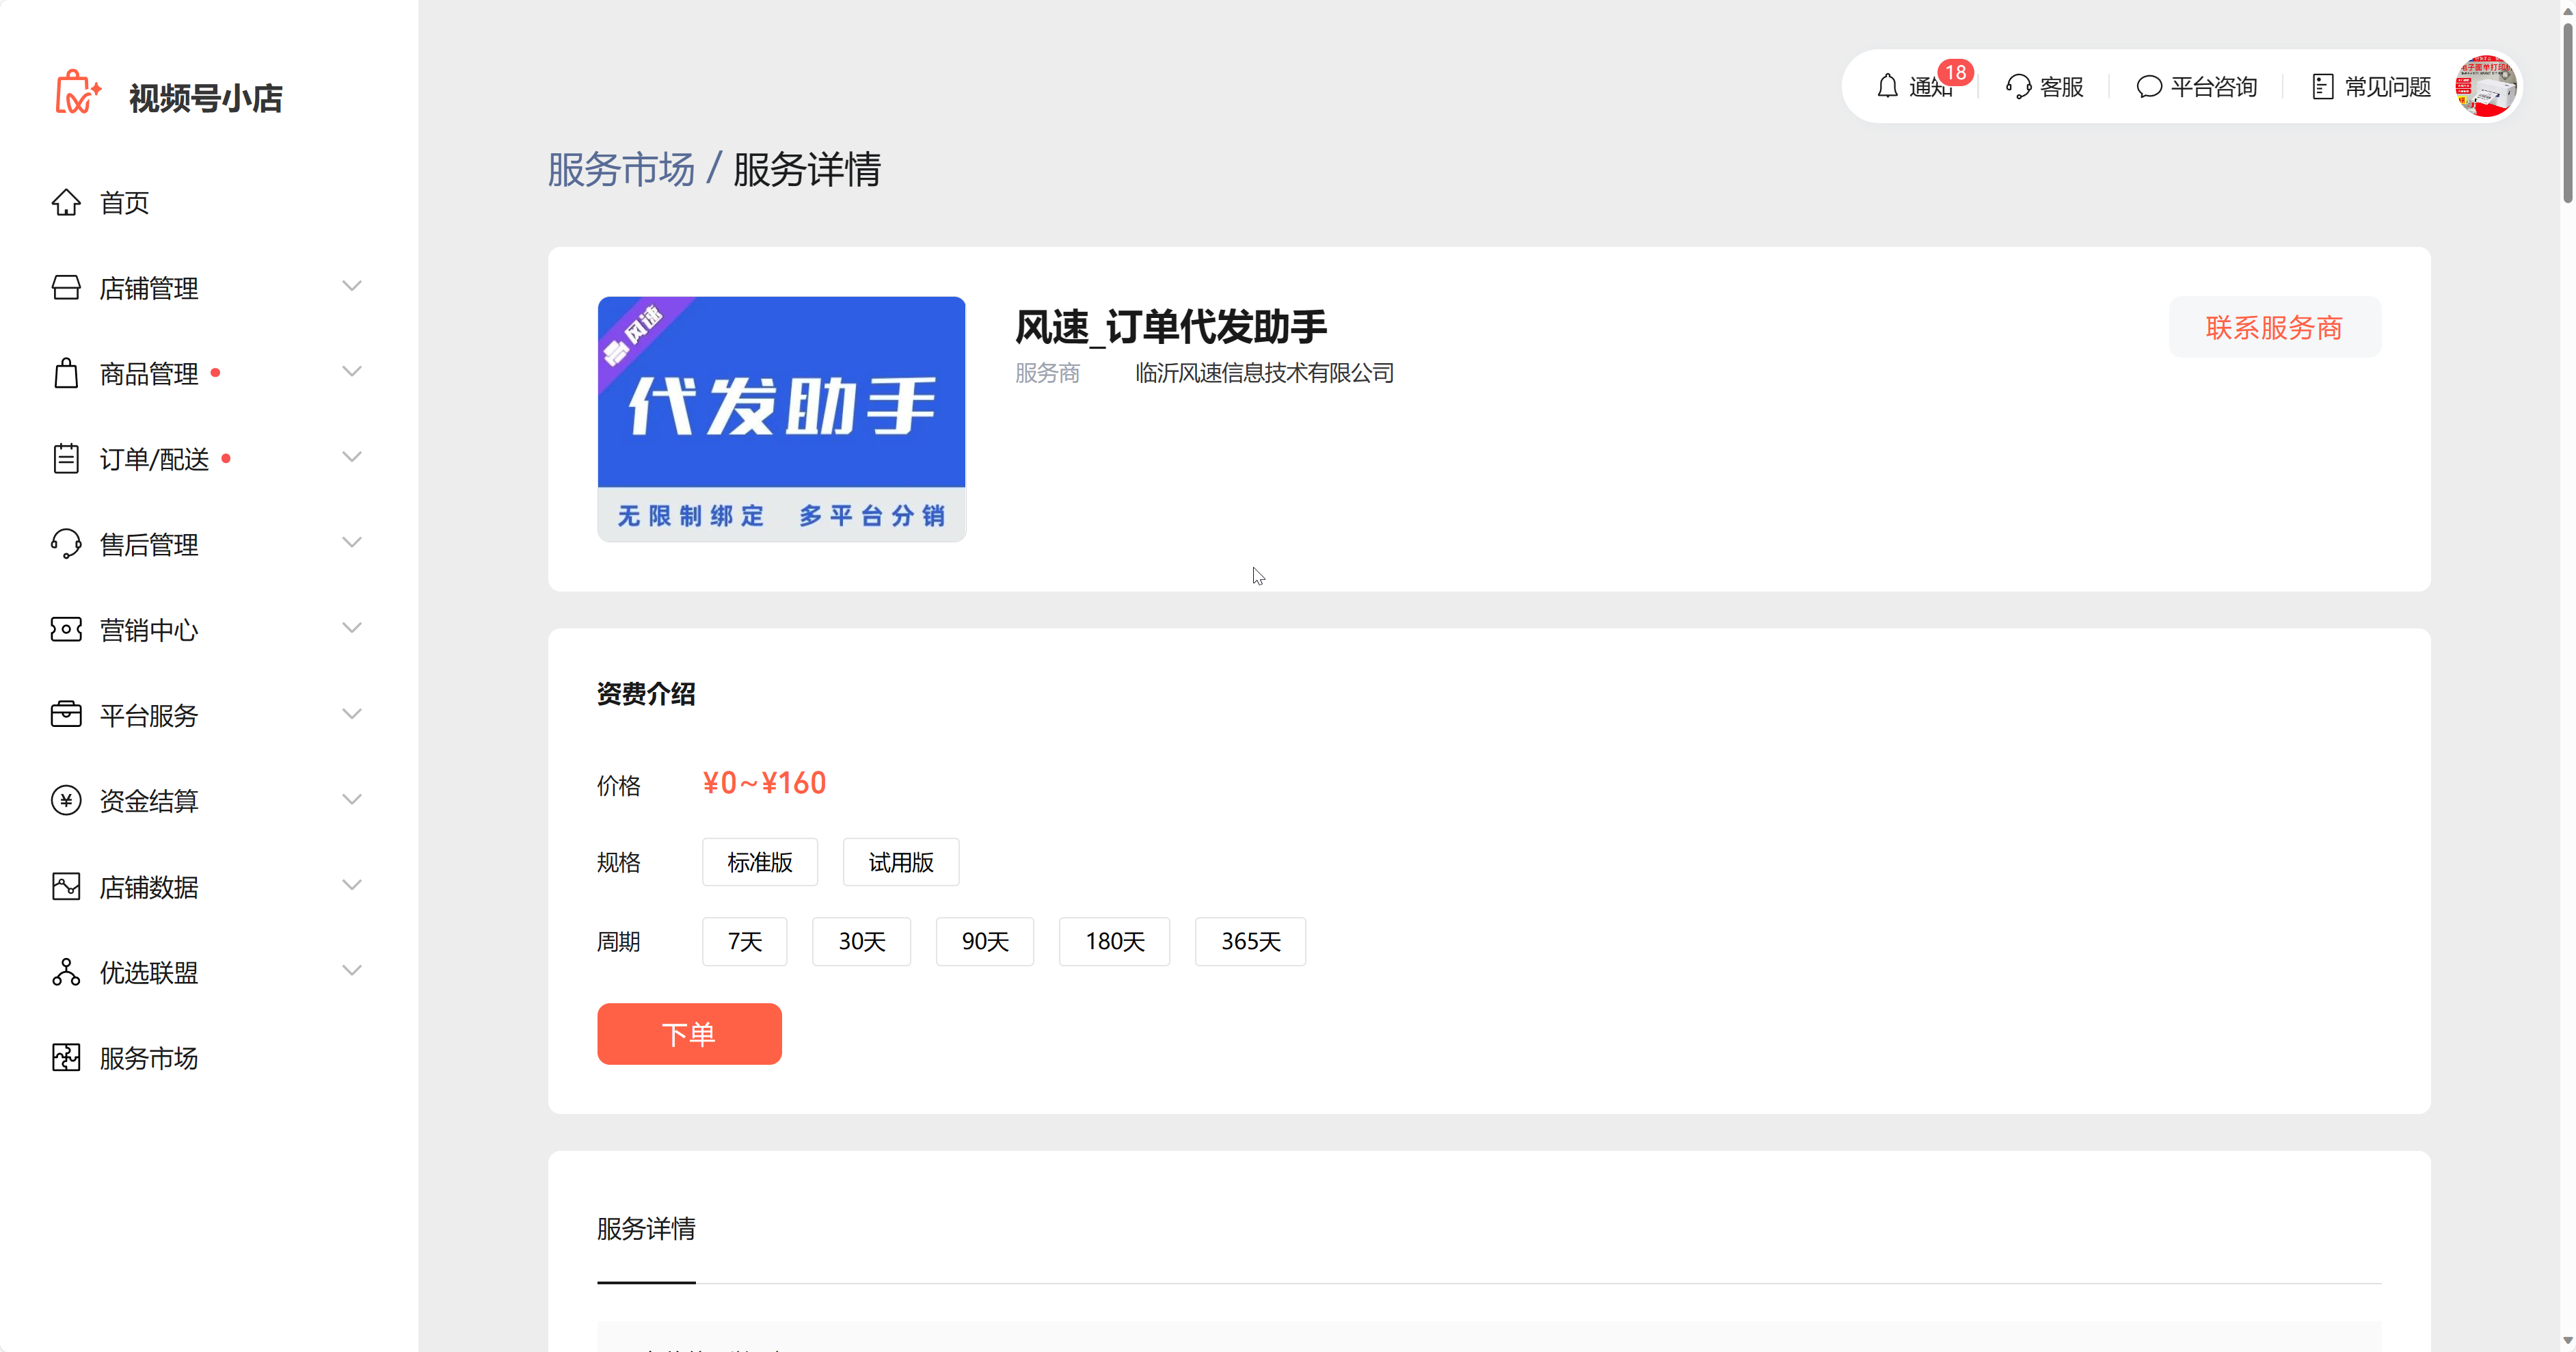
Task: Select the 标准版 specification option
Action: [759, 862]
